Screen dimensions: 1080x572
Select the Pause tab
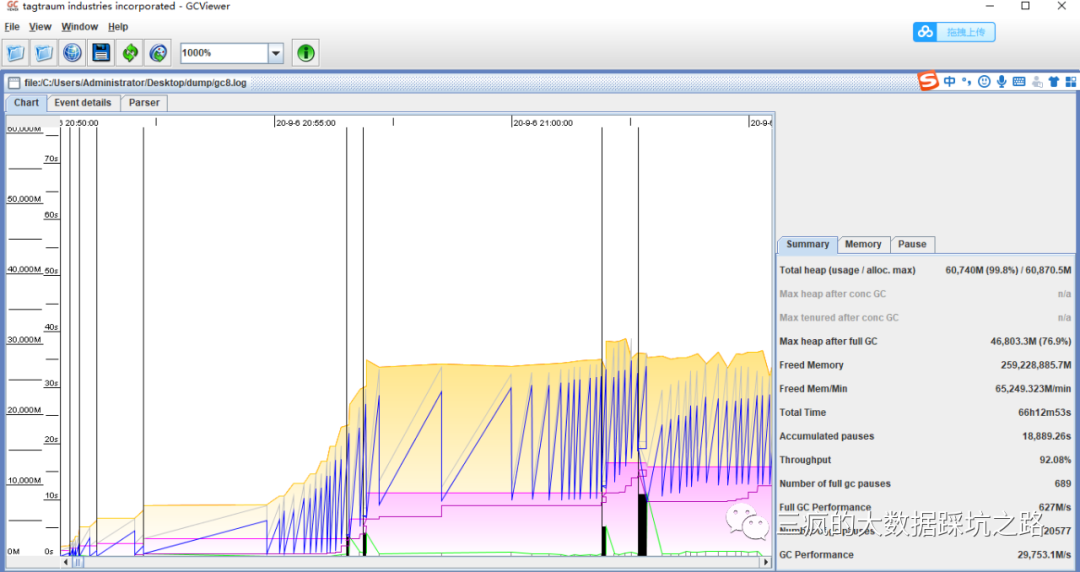pos(912,244)
